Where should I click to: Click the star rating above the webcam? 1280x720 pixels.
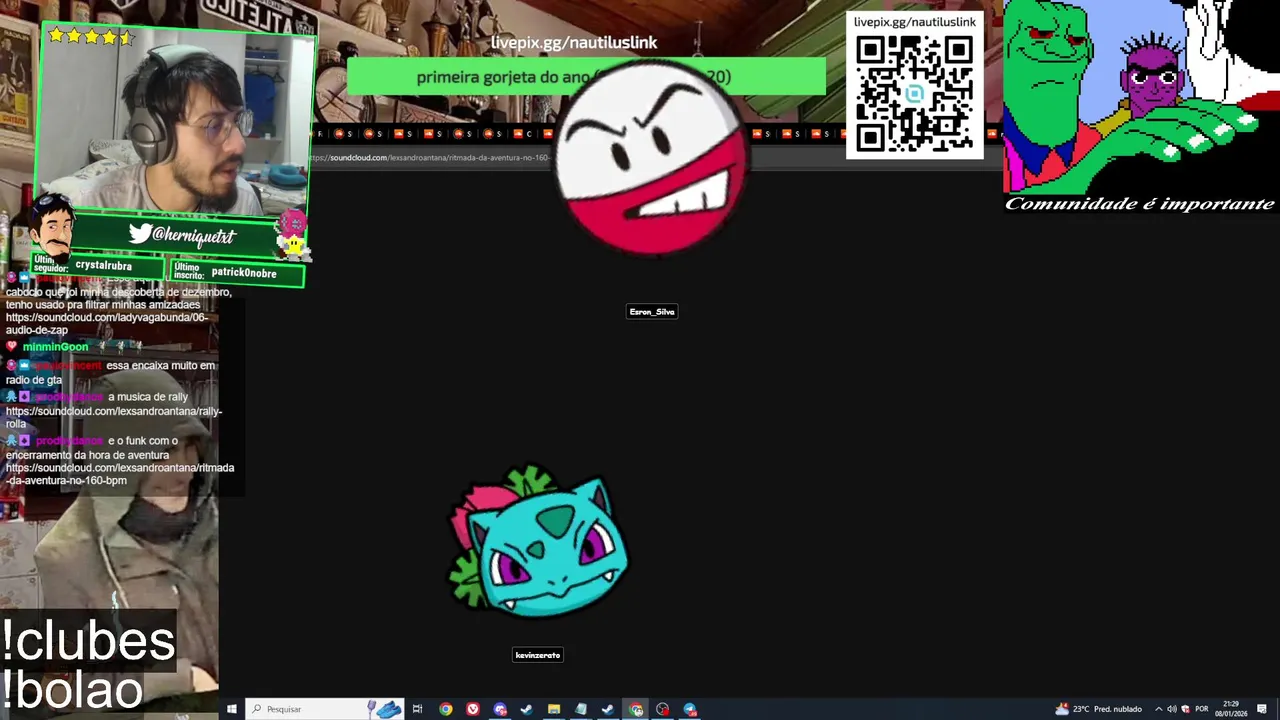coord(91,37)
